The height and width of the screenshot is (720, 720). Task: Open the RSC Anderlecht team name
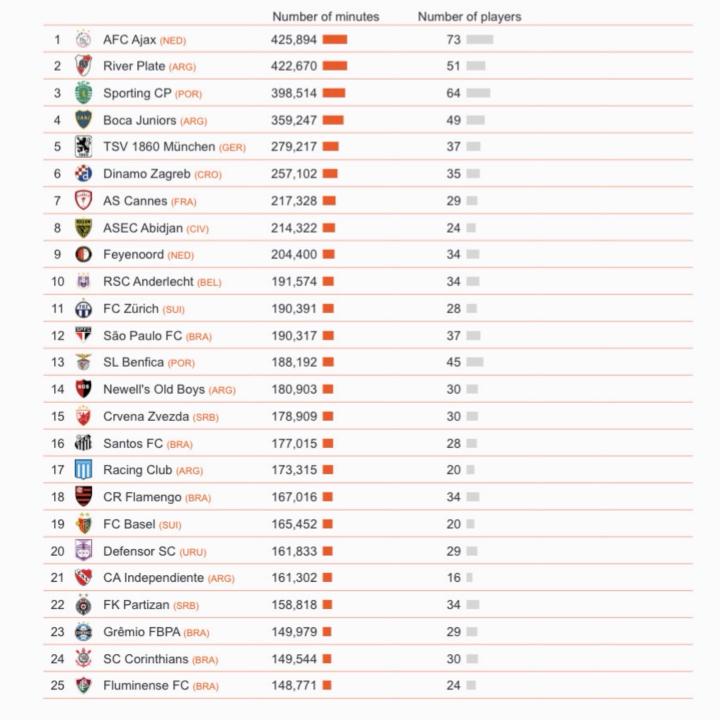coord(148,282)
